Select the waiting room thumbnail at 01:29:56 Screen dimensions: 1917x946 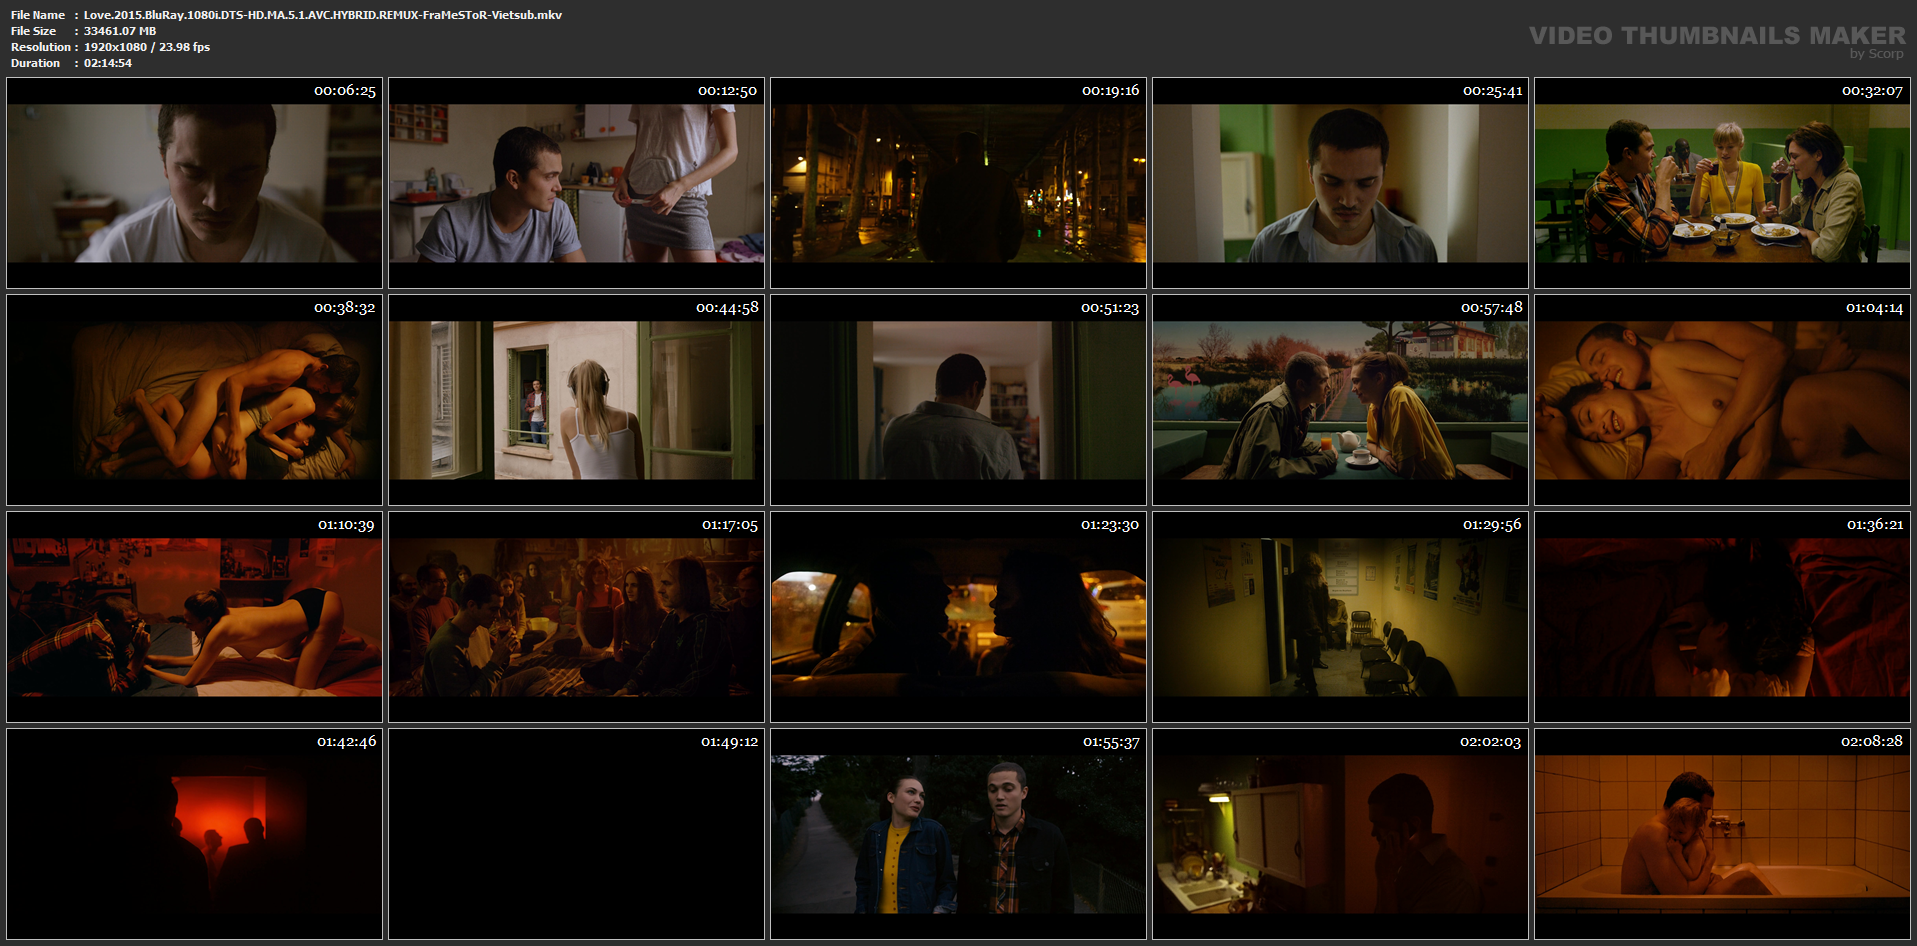tap(1340, 617)
